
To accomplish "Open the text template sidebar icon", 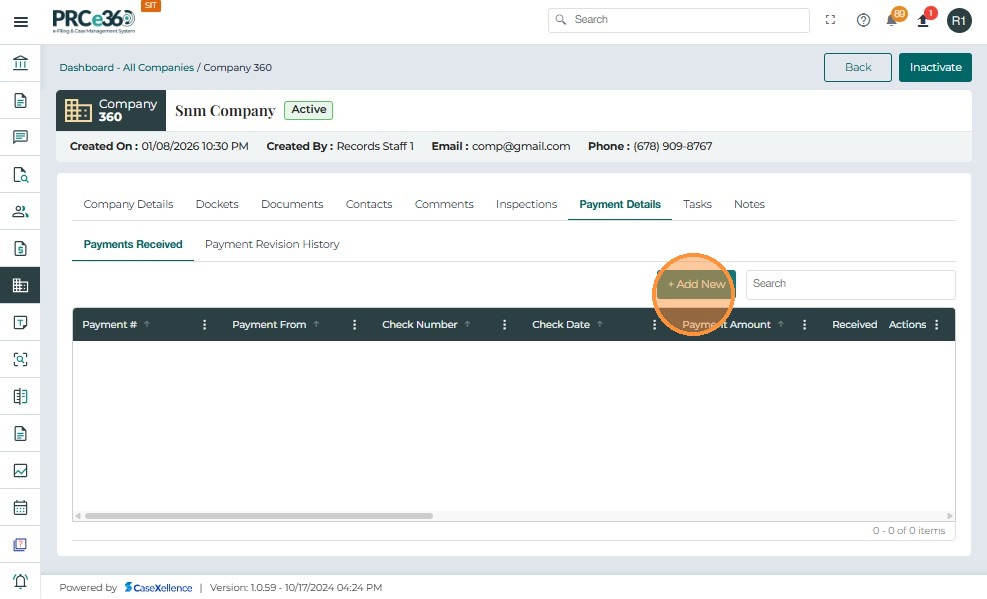I will point(20,322).
